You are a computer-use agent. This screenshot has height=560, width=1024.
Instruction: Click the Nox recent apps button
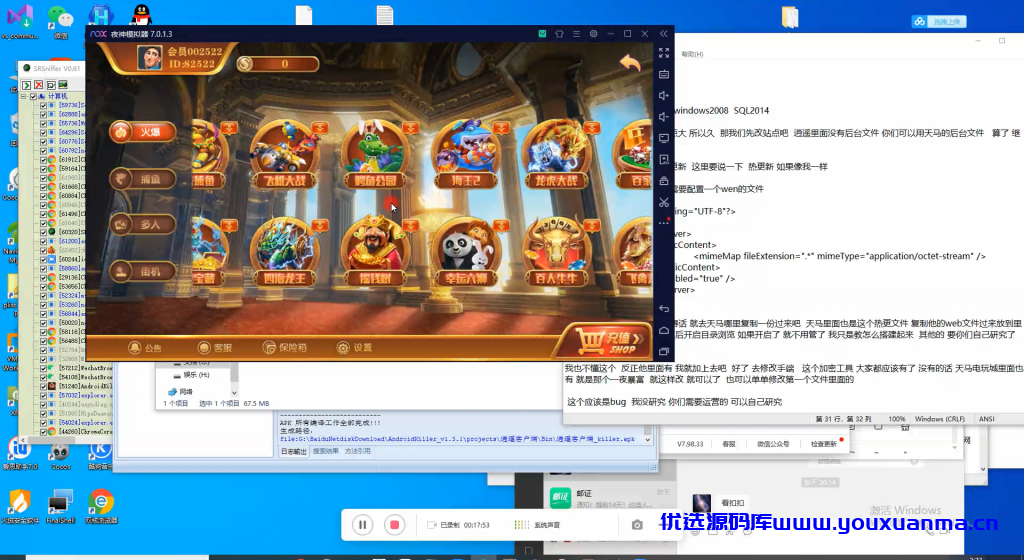click(x=664, y=351)
